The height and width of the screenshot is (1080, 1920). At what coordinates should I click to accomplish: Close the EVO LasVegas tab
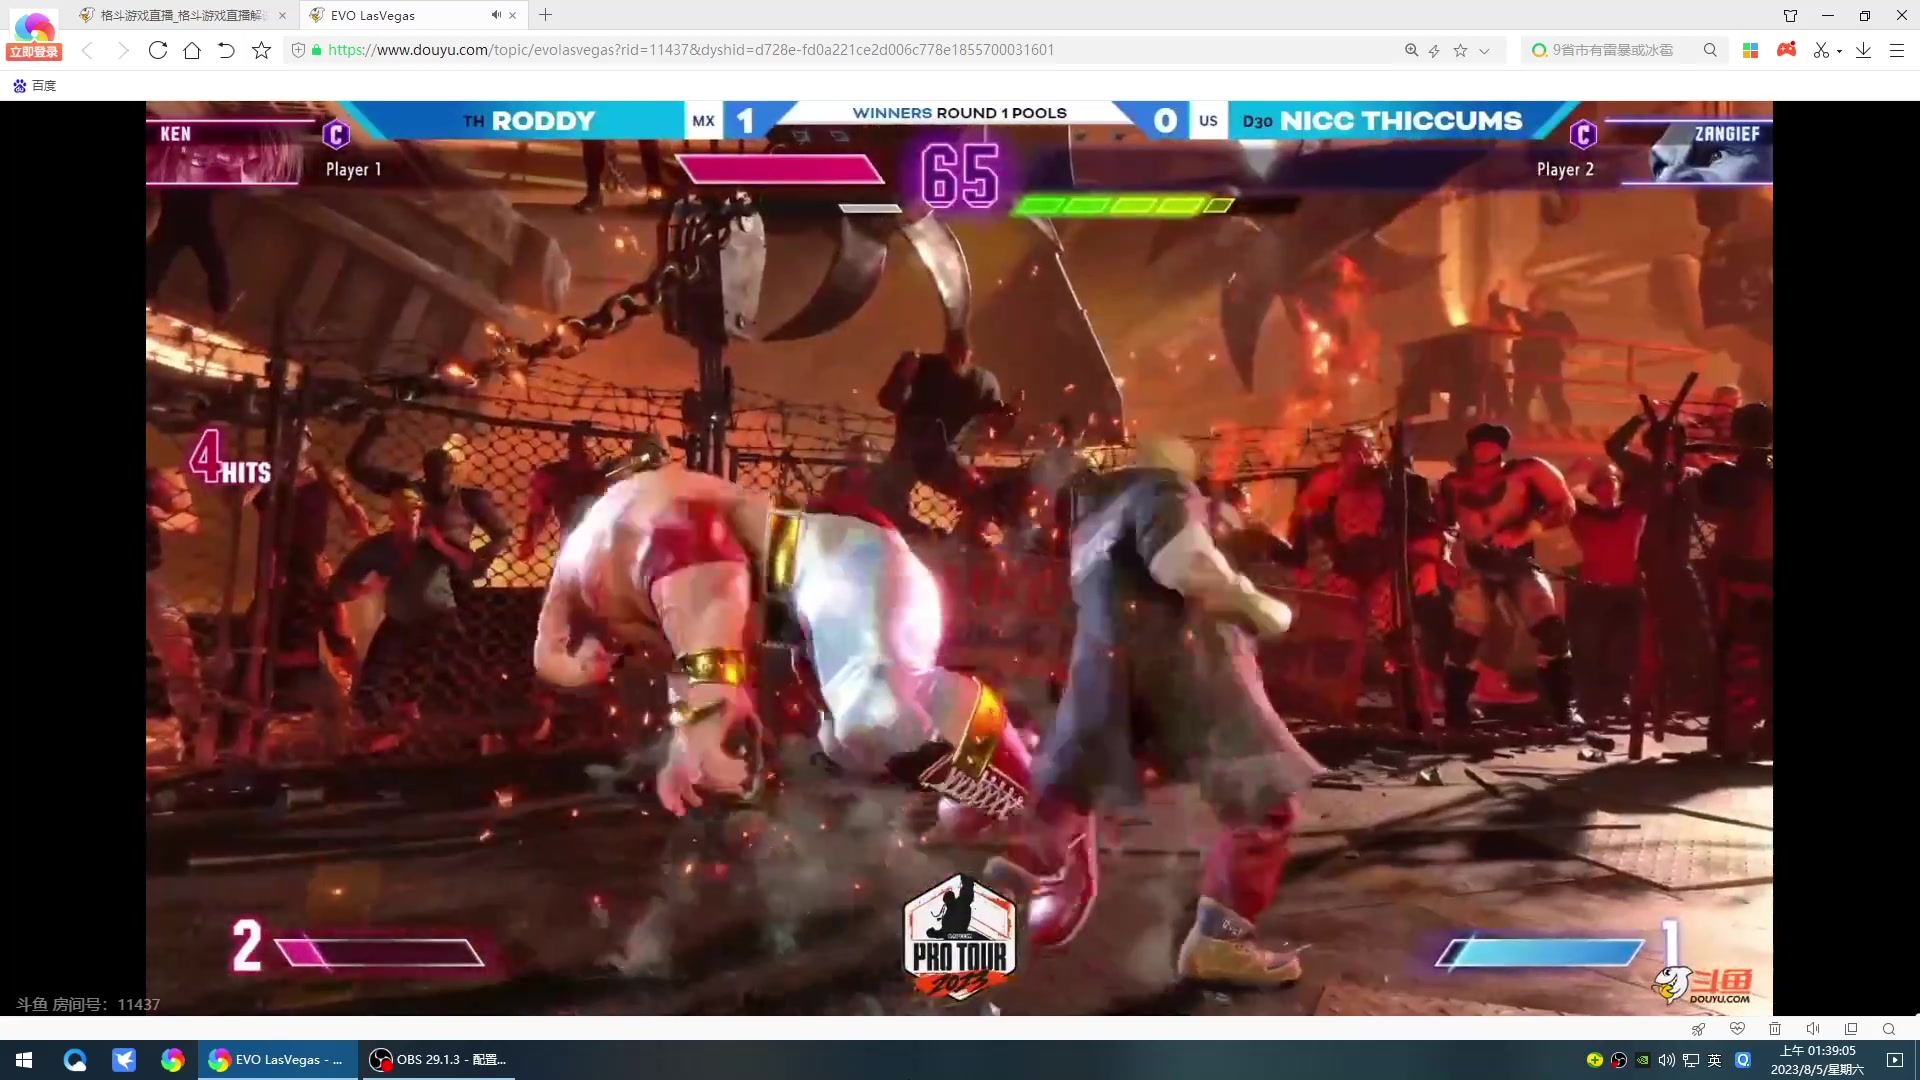tap(513, 15)
